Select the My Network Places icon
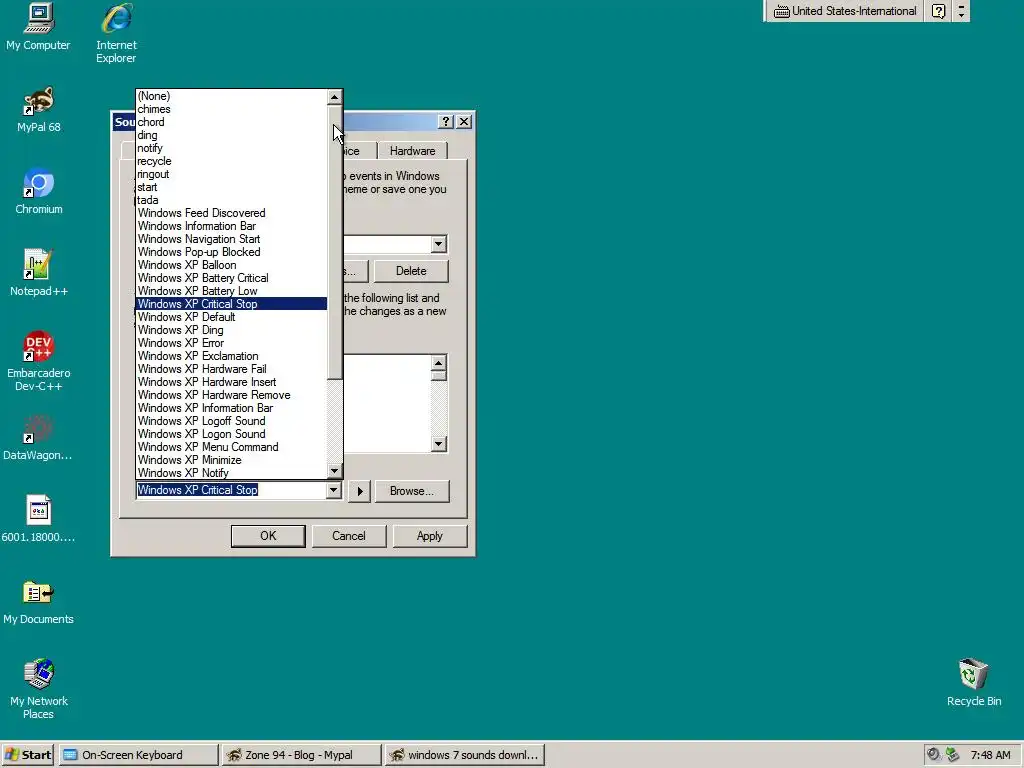1024x768 pixels. coord(39,689)
